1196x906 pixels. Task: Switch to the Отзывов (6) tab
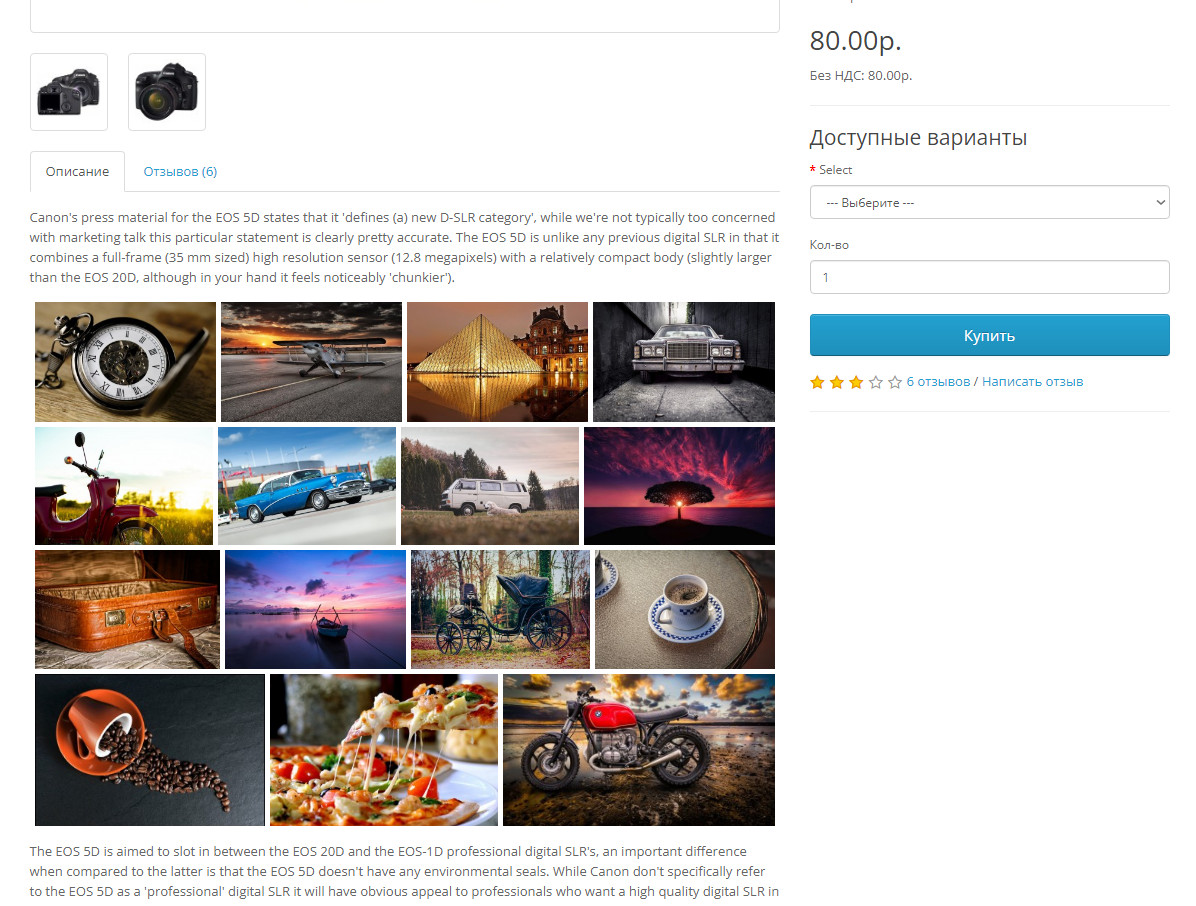click(180, 172)
